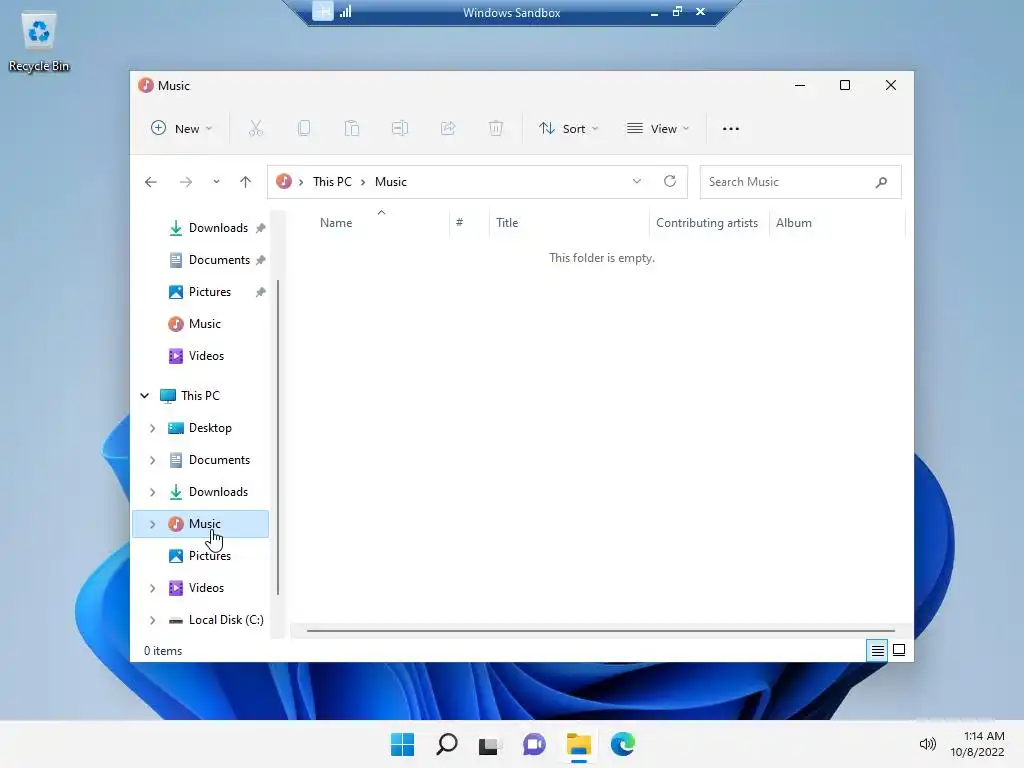Viewport: 1024px width, 768px height.
Task: Go back with the left arrow
Action: (x=151, y=182)
